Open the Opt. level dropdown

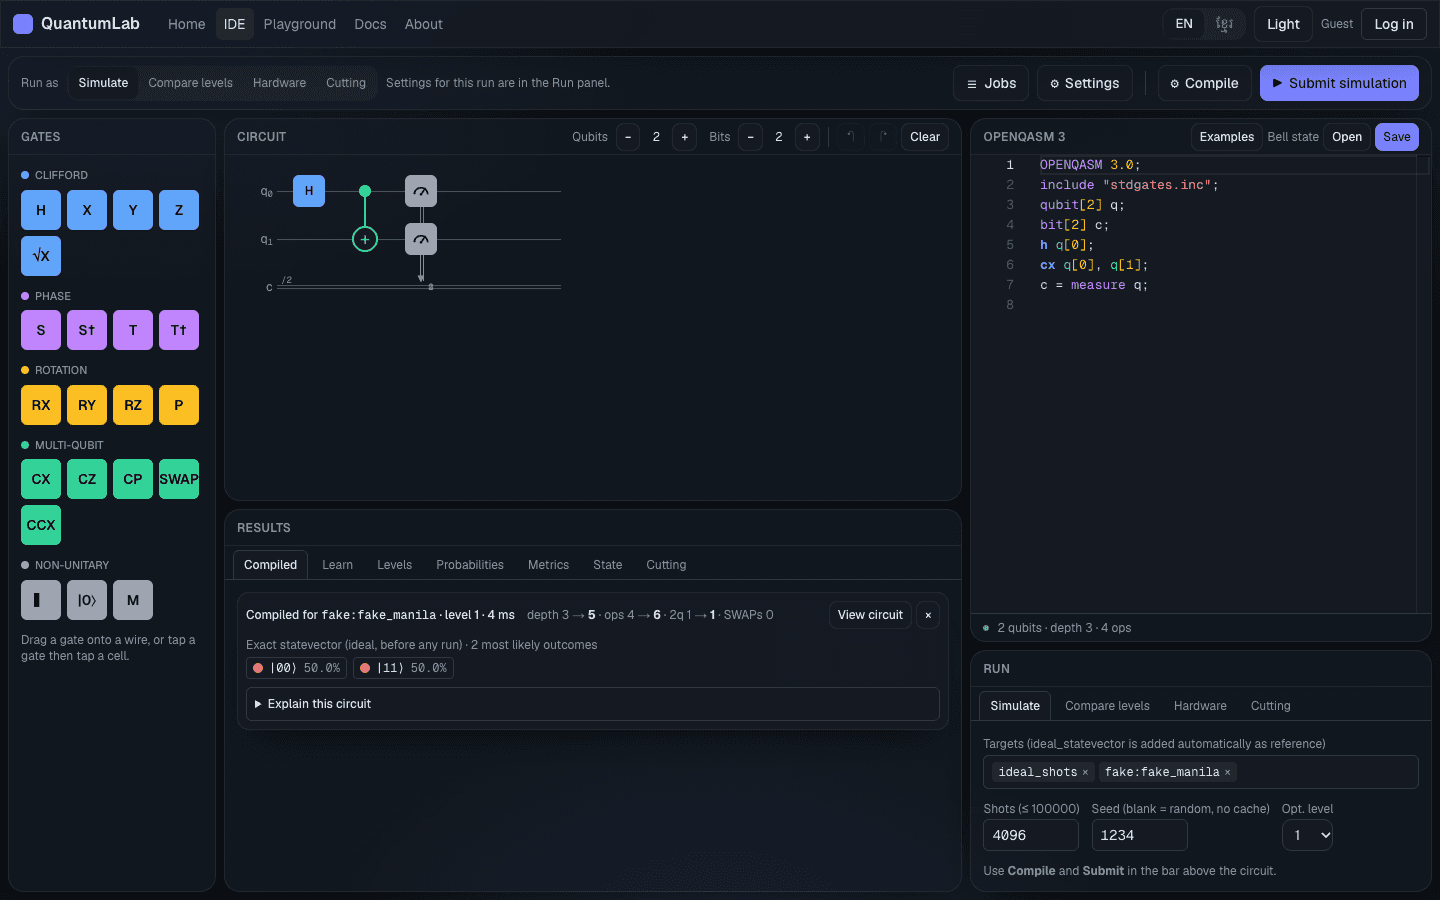[1307, 835]
